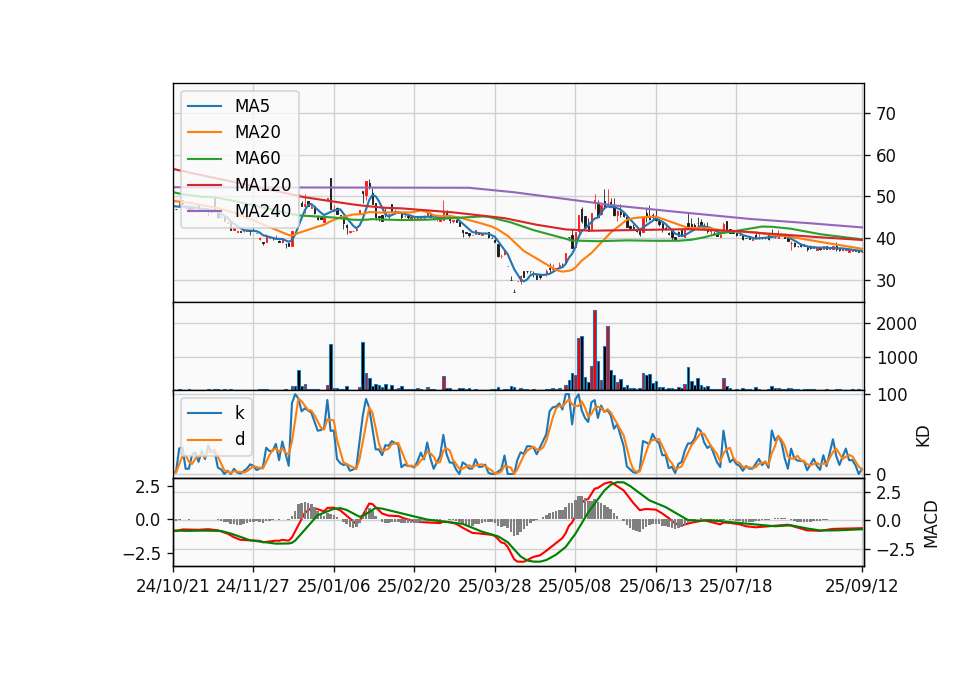Click the MA5 legend label
This screenshot has width=960, height=690.
pos(252,106)
